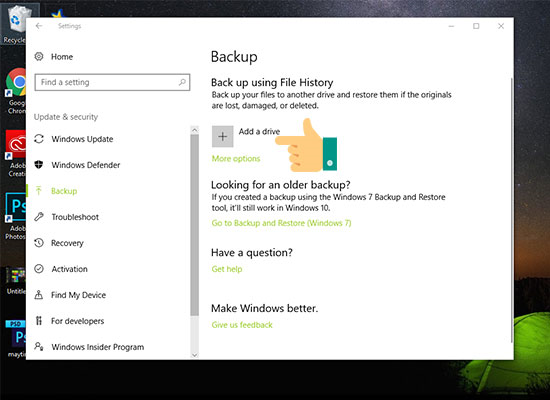Image resolution: width=550 pixels, height=400 pixels.
Task: Click the Backup page vertical scrollbar
Action: click(x=512, y=211)
